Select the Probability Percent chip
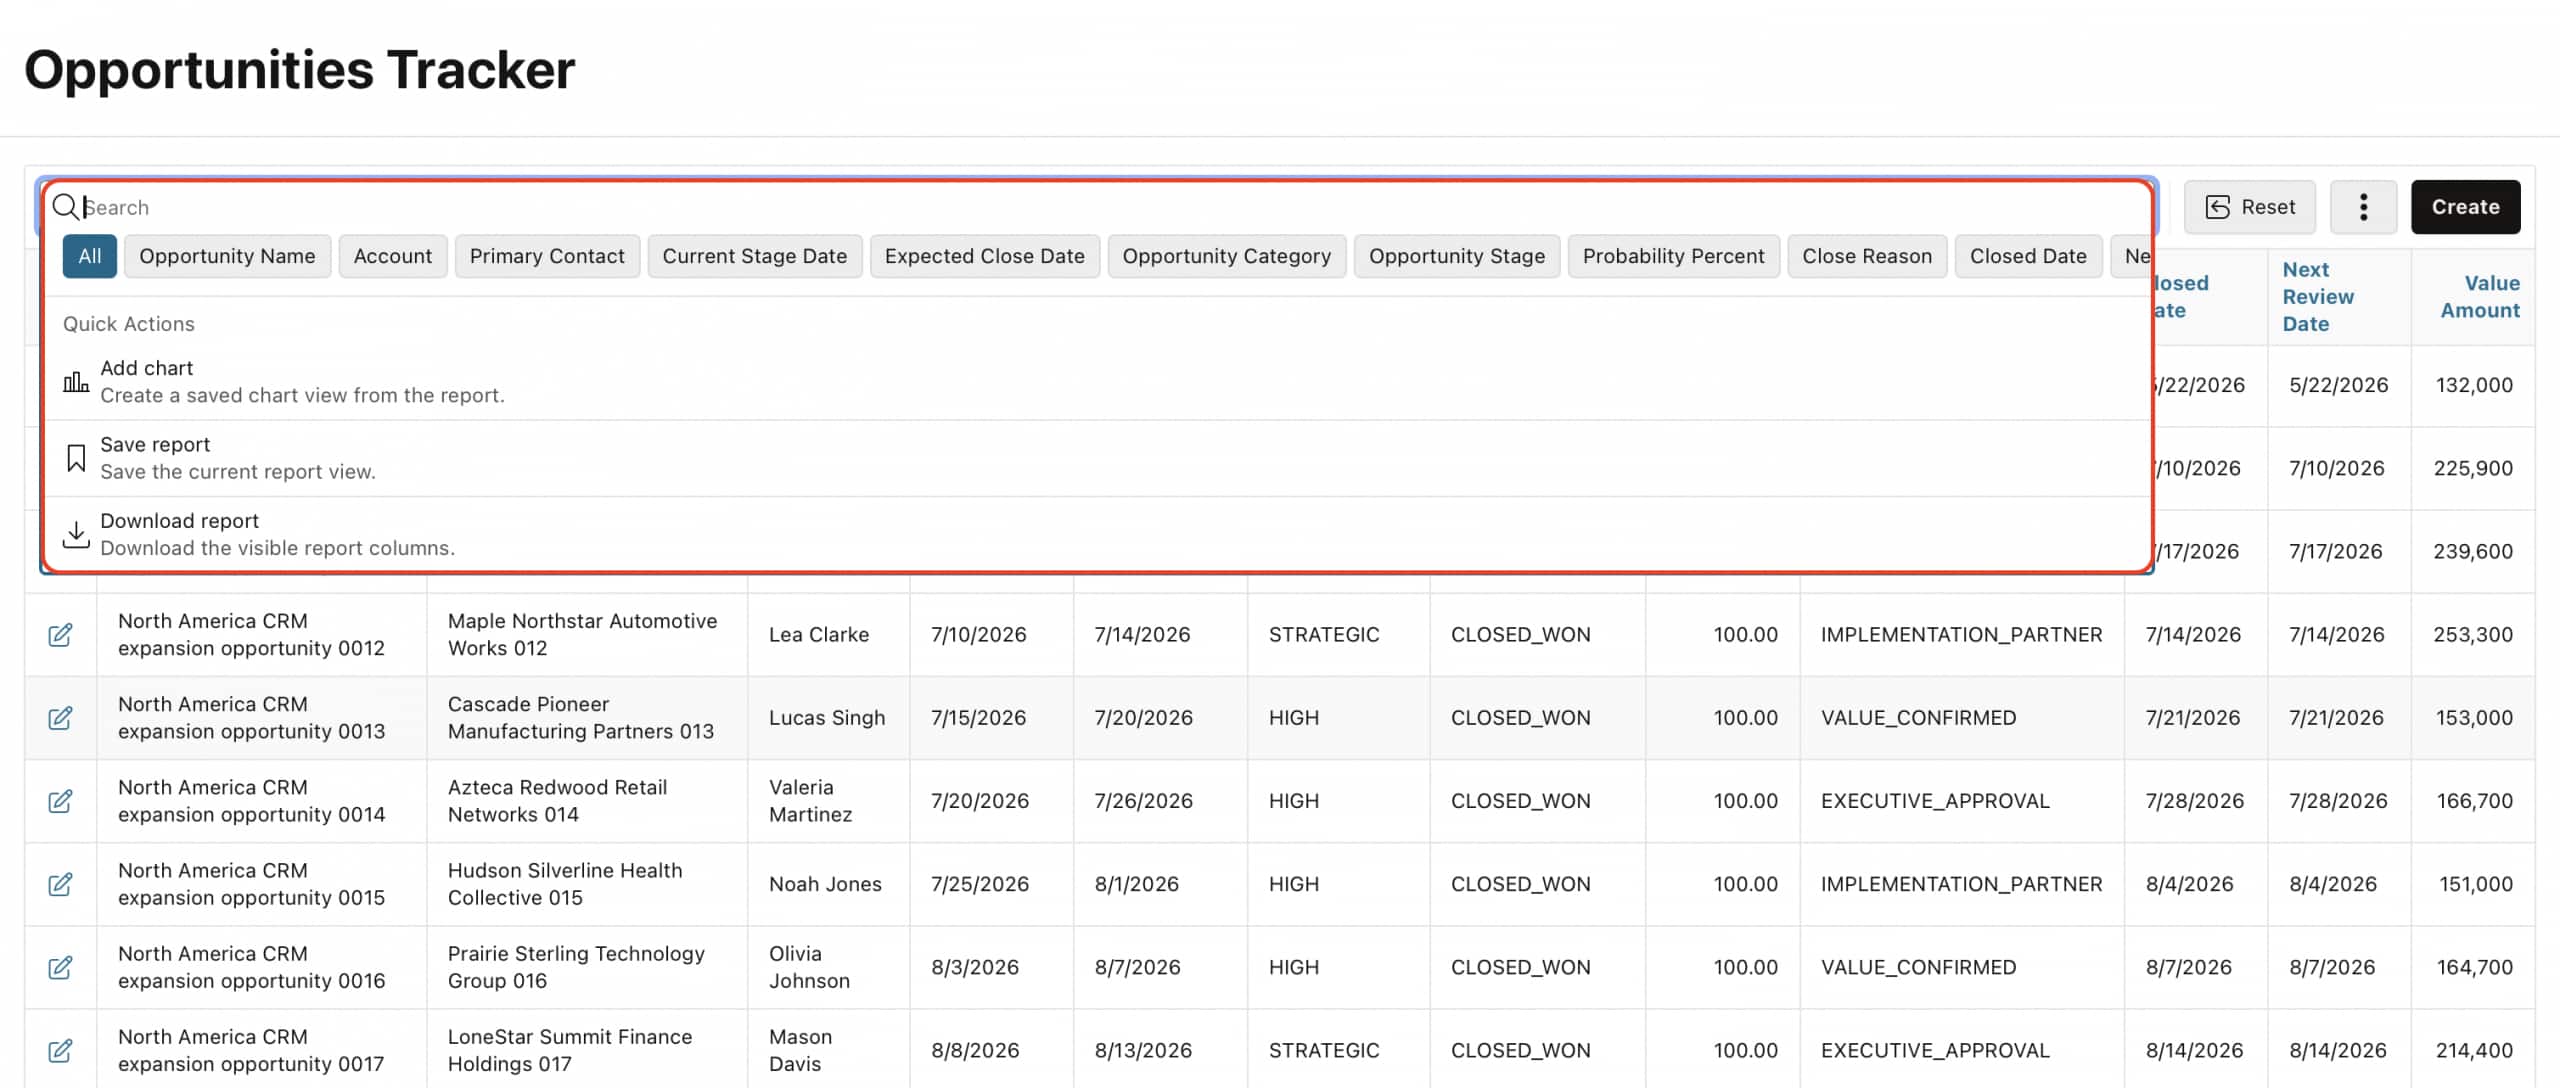This screenshot has width=2560, height=1088. click(1674, 256)
